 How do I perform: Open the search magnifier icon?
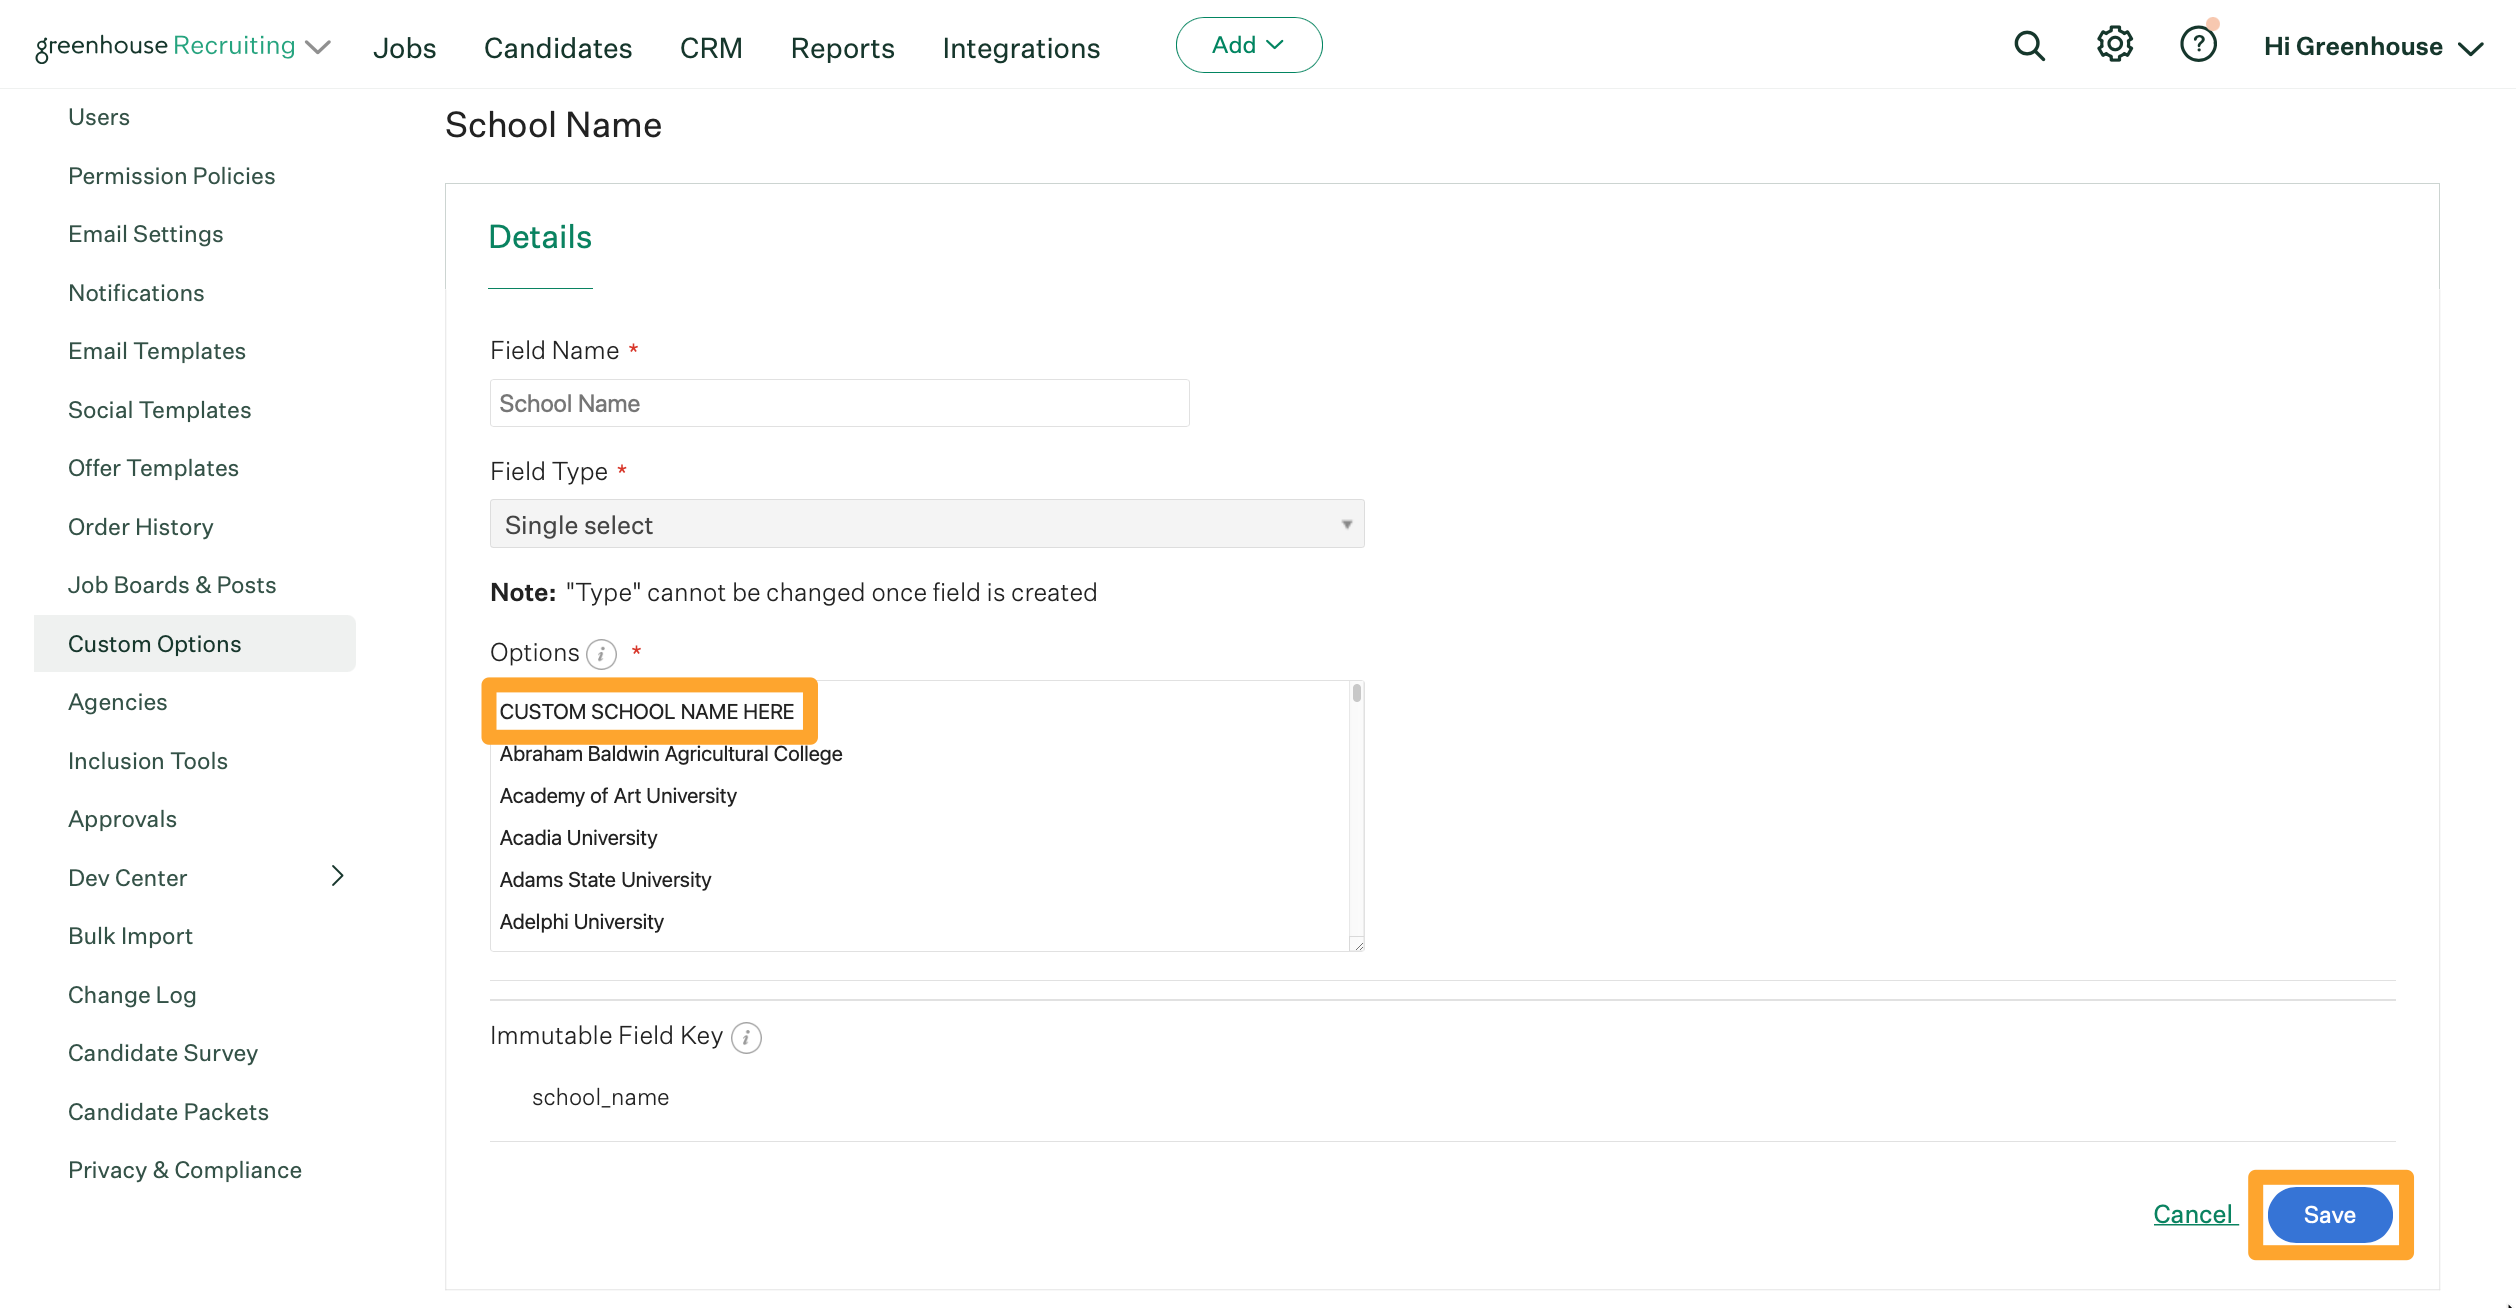pyautogui.click(x=2029, y=46)
